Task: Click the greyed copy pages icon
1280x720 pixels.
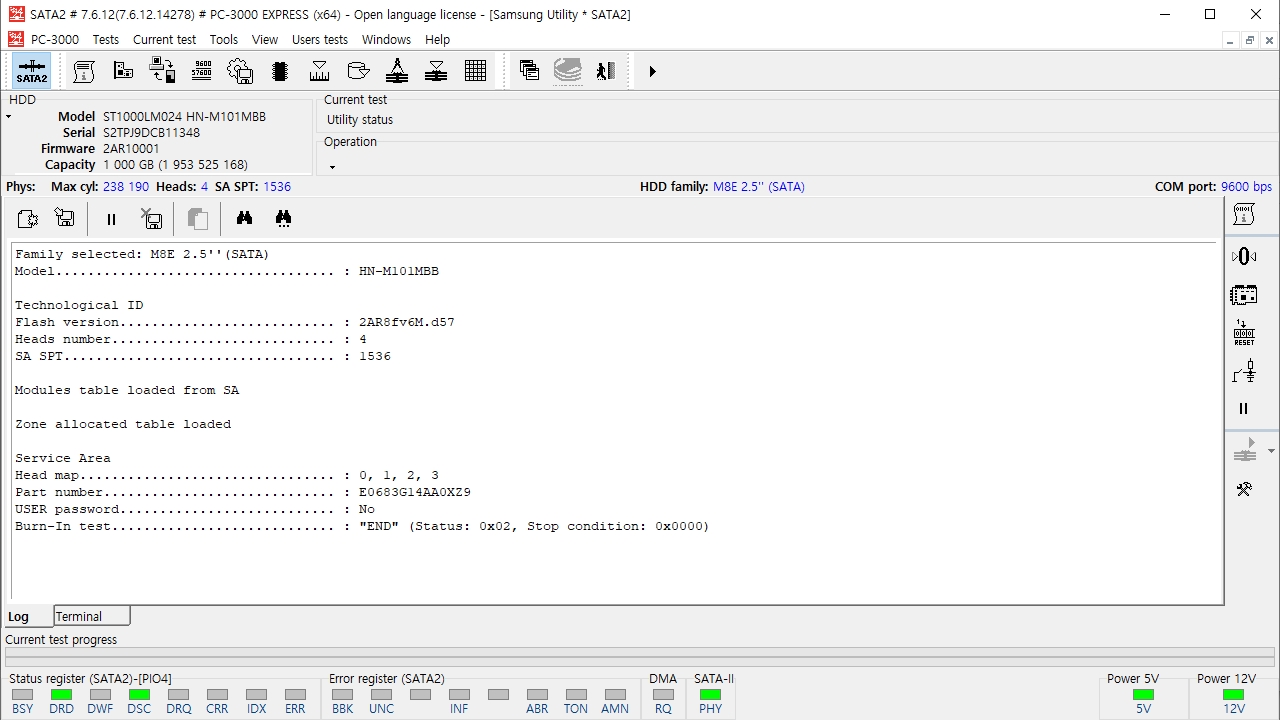Action: tap(198, 218)
